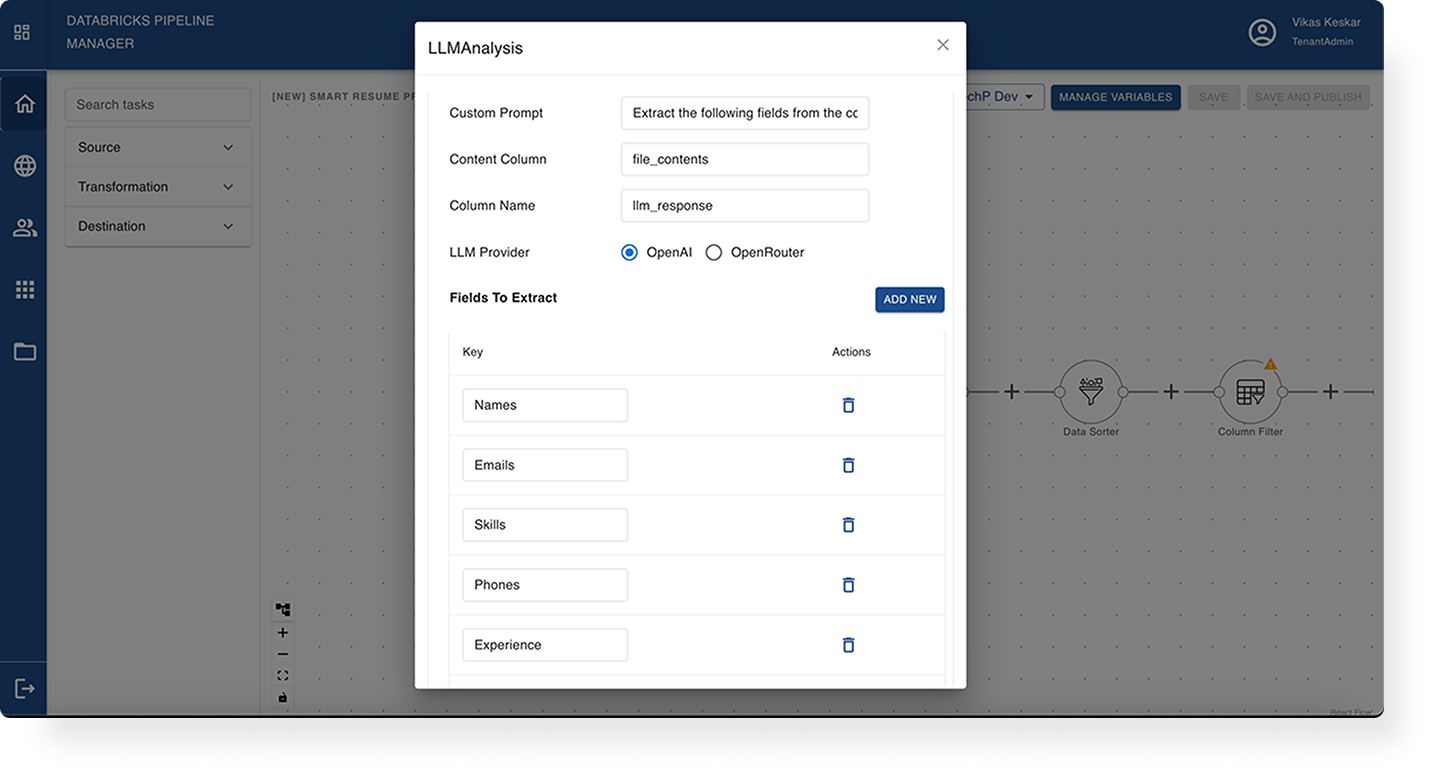Screen dimensions: 1430x772
Task: Zoom out on the canvas
Action: 283,654
